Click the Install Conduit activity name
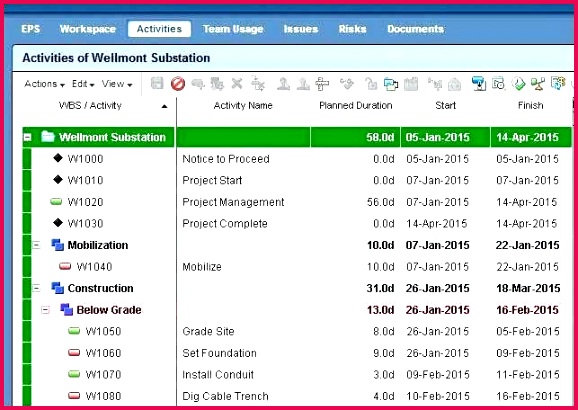The height and width of the screenshot is (410, 578). coord(218,374)
